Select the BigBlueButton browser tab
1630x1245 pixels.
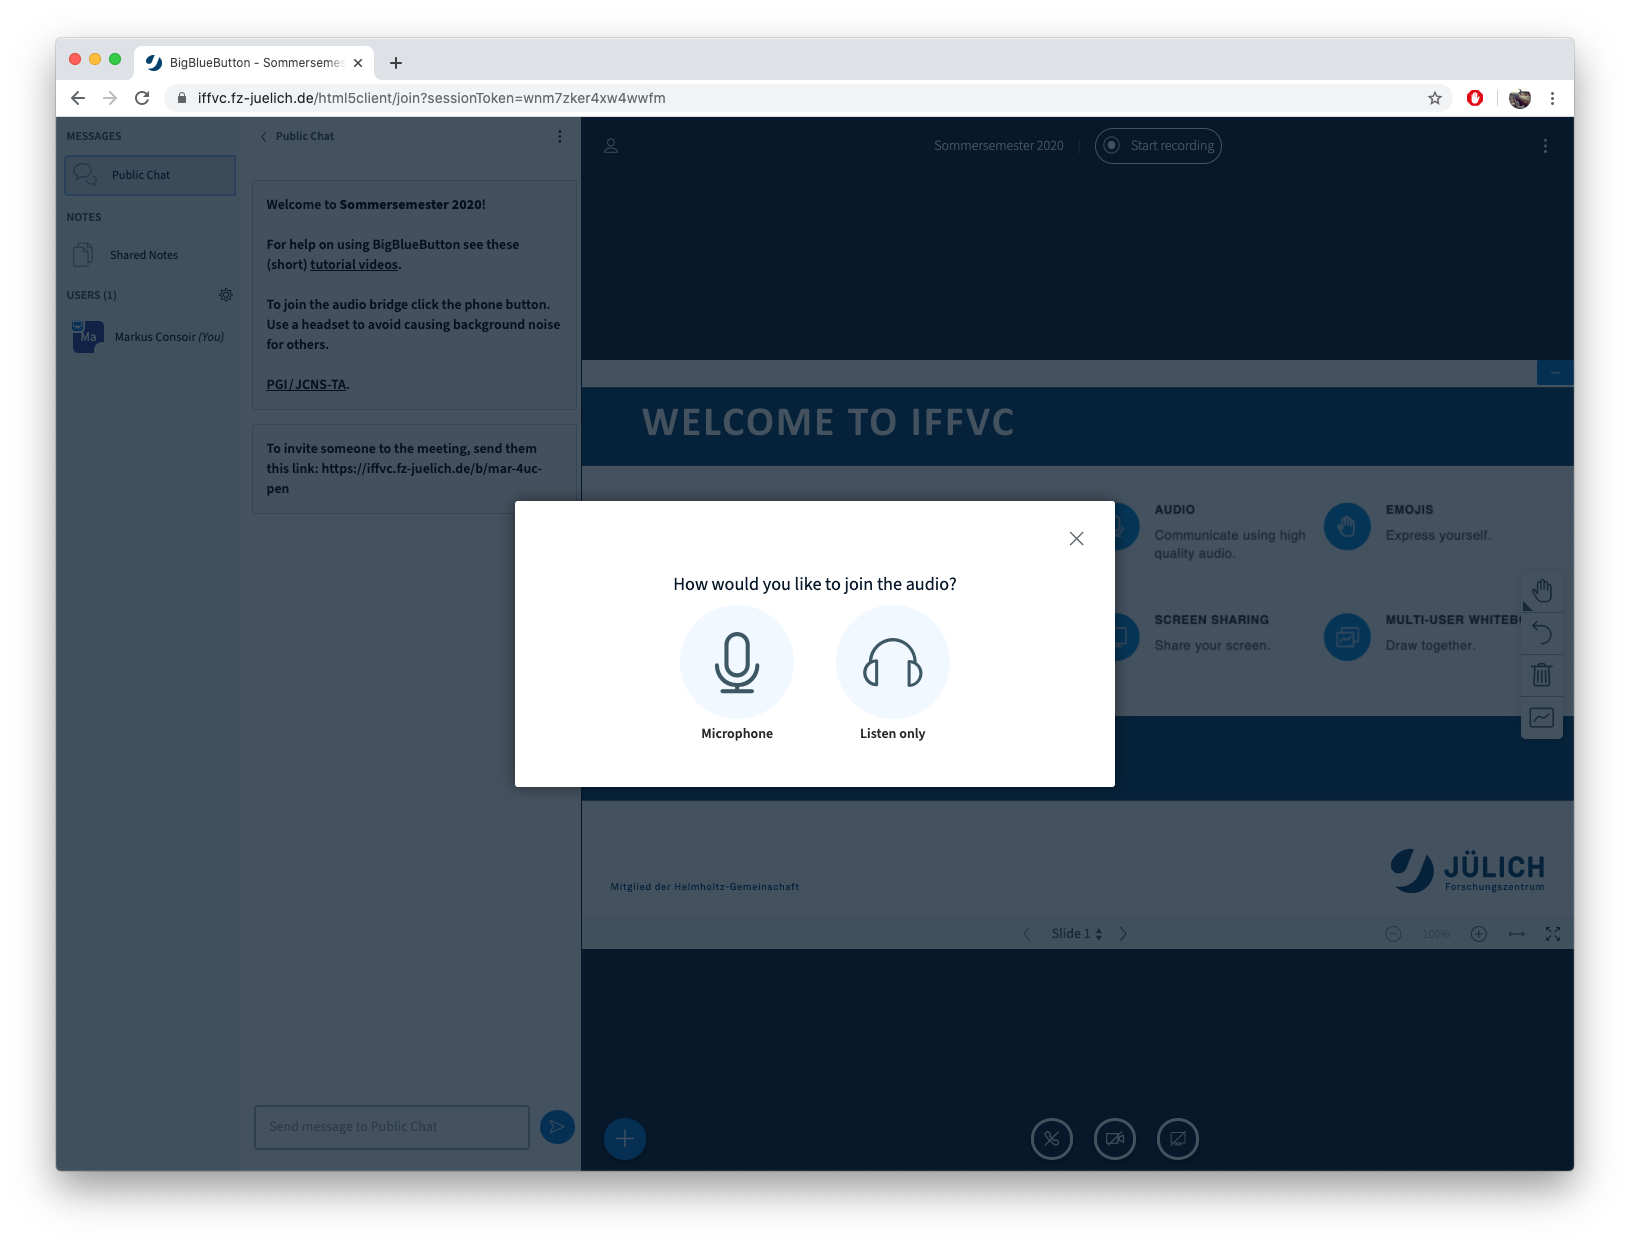point(254,63)
